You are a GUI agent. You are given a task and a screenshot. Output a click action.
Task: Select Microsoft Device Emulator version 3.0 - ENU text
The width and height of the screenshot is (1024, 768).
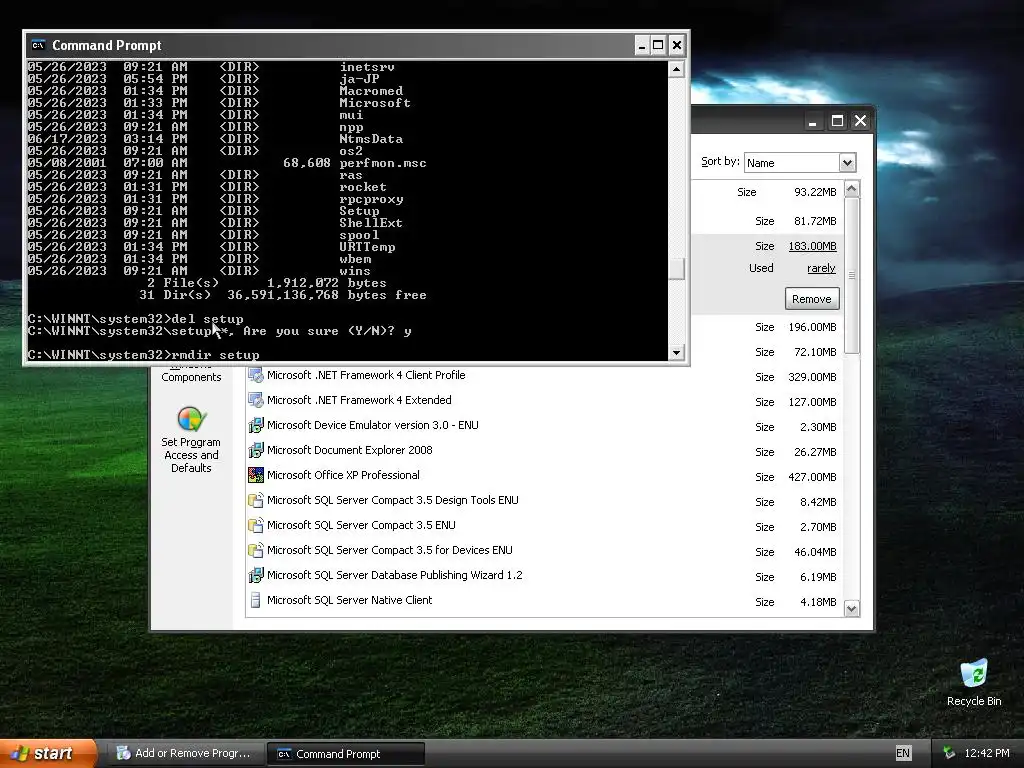click(372, 425)
